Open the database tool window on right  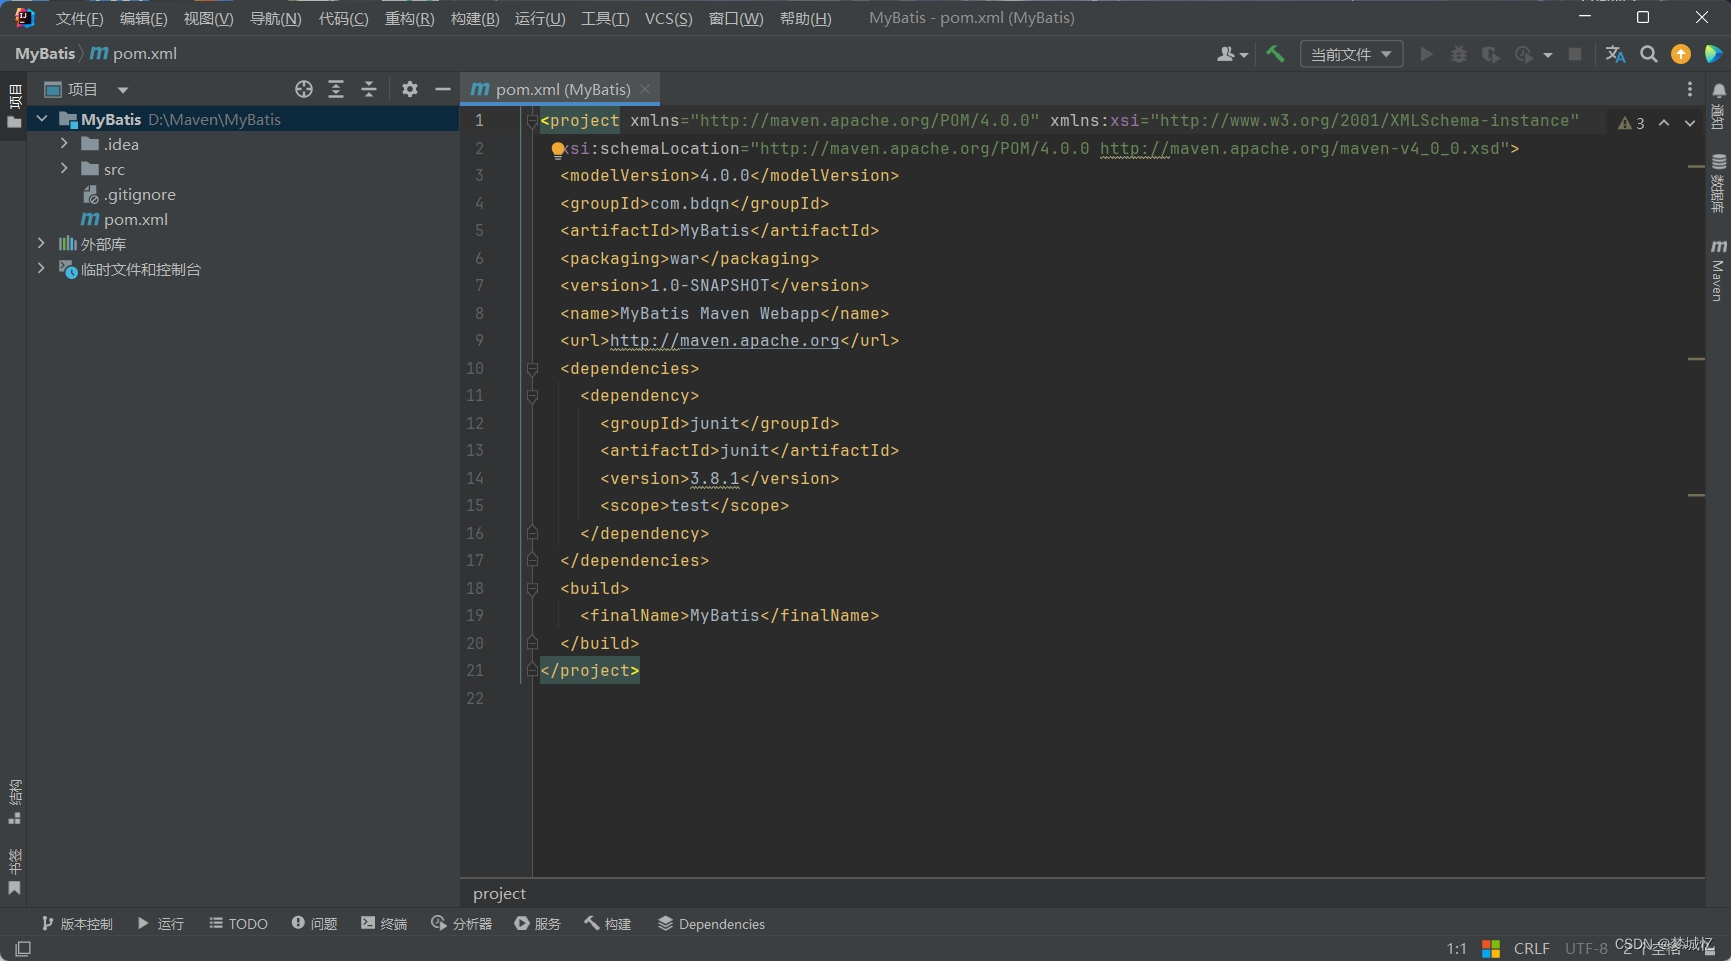click(x=1718, y=183)
